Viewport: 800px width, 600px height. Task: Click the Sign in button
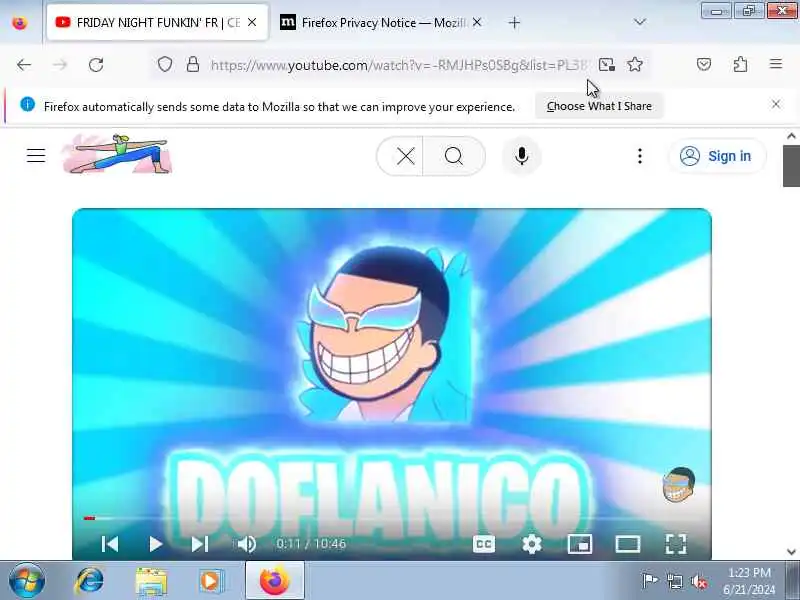(717, 156)
